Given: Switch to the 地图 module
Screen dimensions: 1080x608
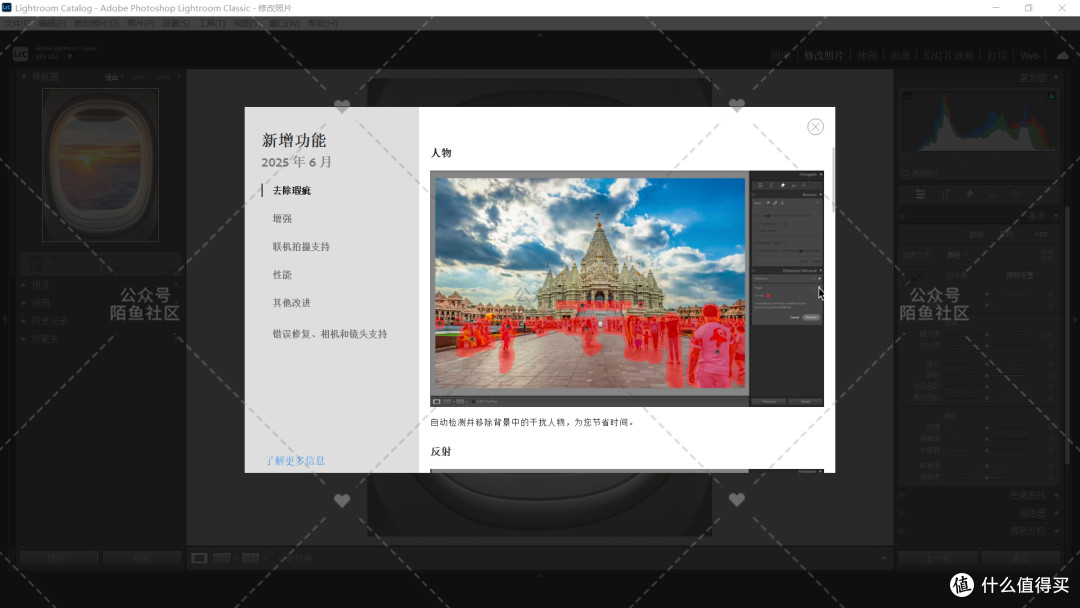Looking at the screenshot, I should pyautogui.click(x=867, y=56).
